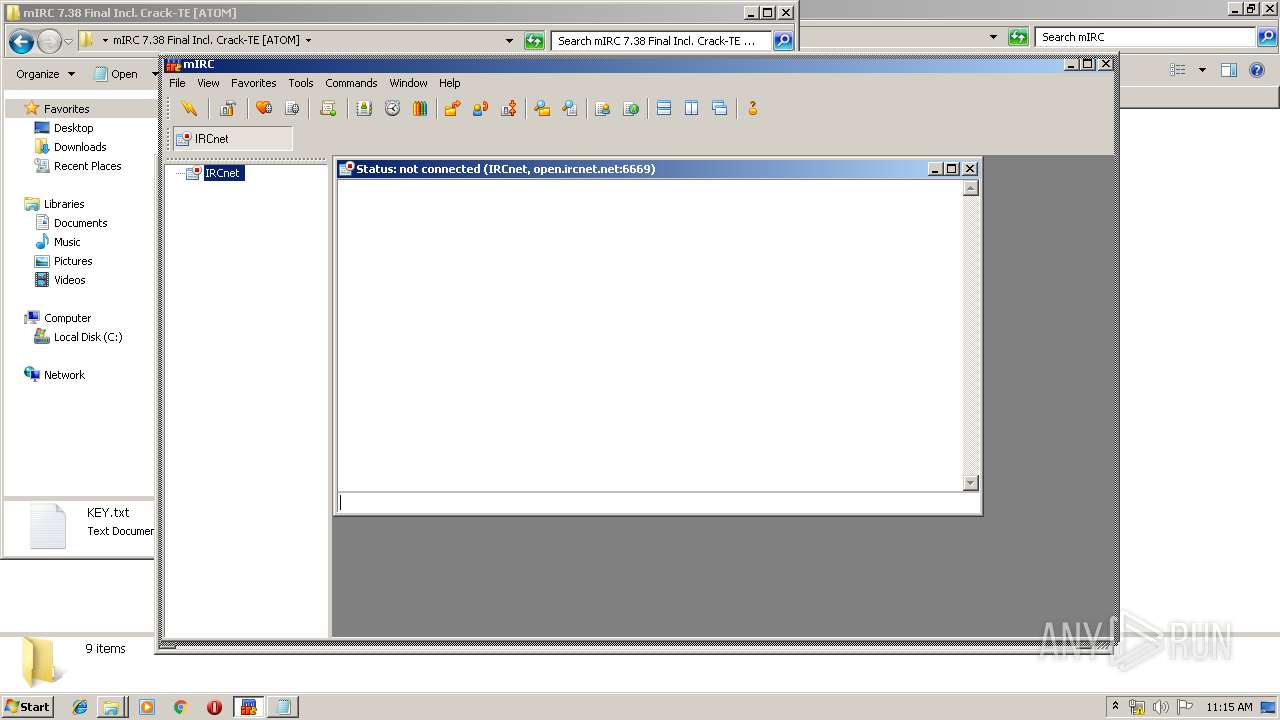Open the URLs List icon
Image resolution: width=1280 pixels, height=720 pixels.
[631, 108]
